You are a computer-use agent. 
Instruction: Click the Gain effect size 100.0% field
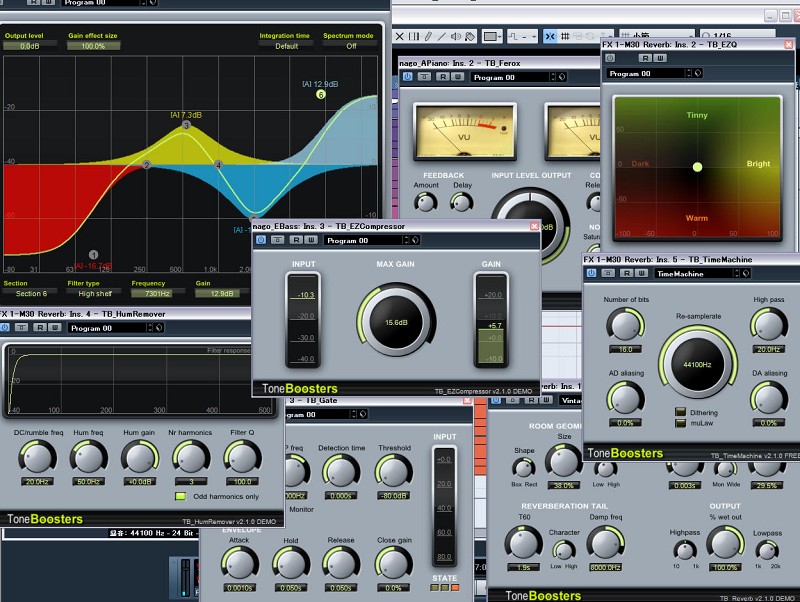coord(92,46)
